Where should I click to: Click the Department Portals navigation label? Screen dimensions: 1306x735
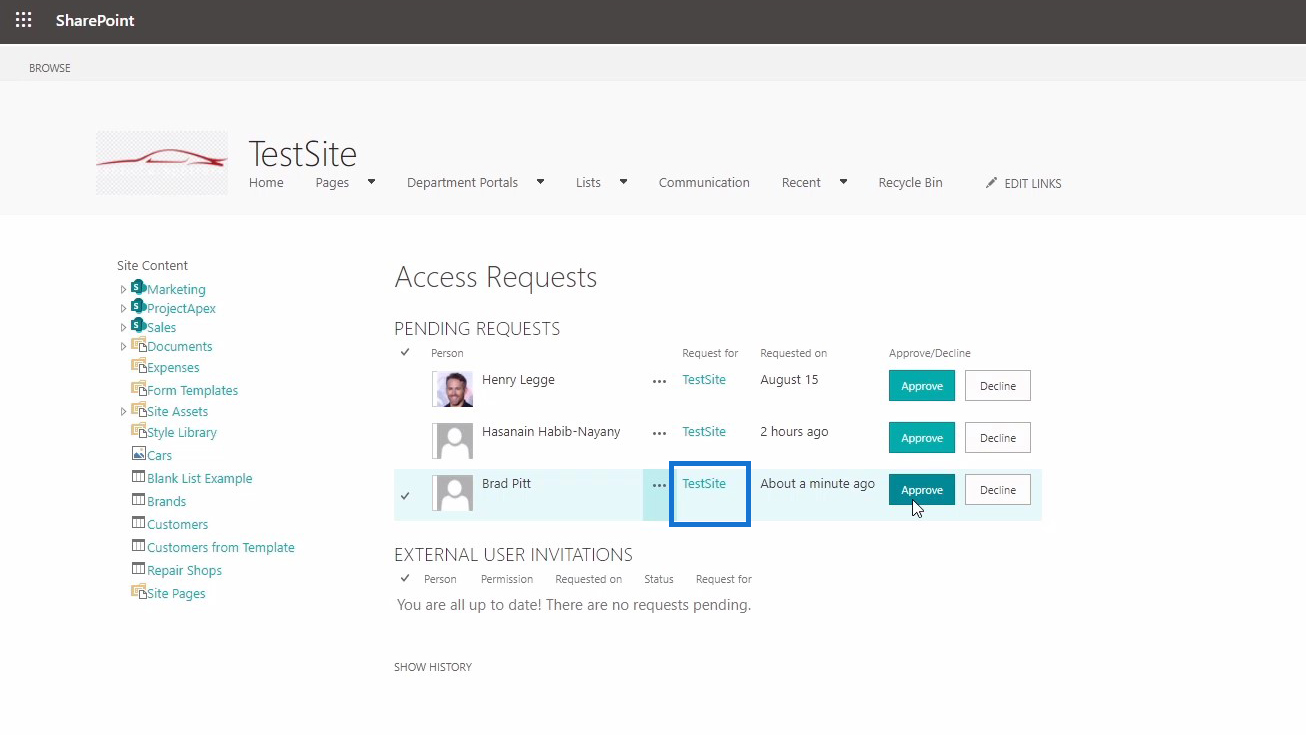click(x=462, y=183)
